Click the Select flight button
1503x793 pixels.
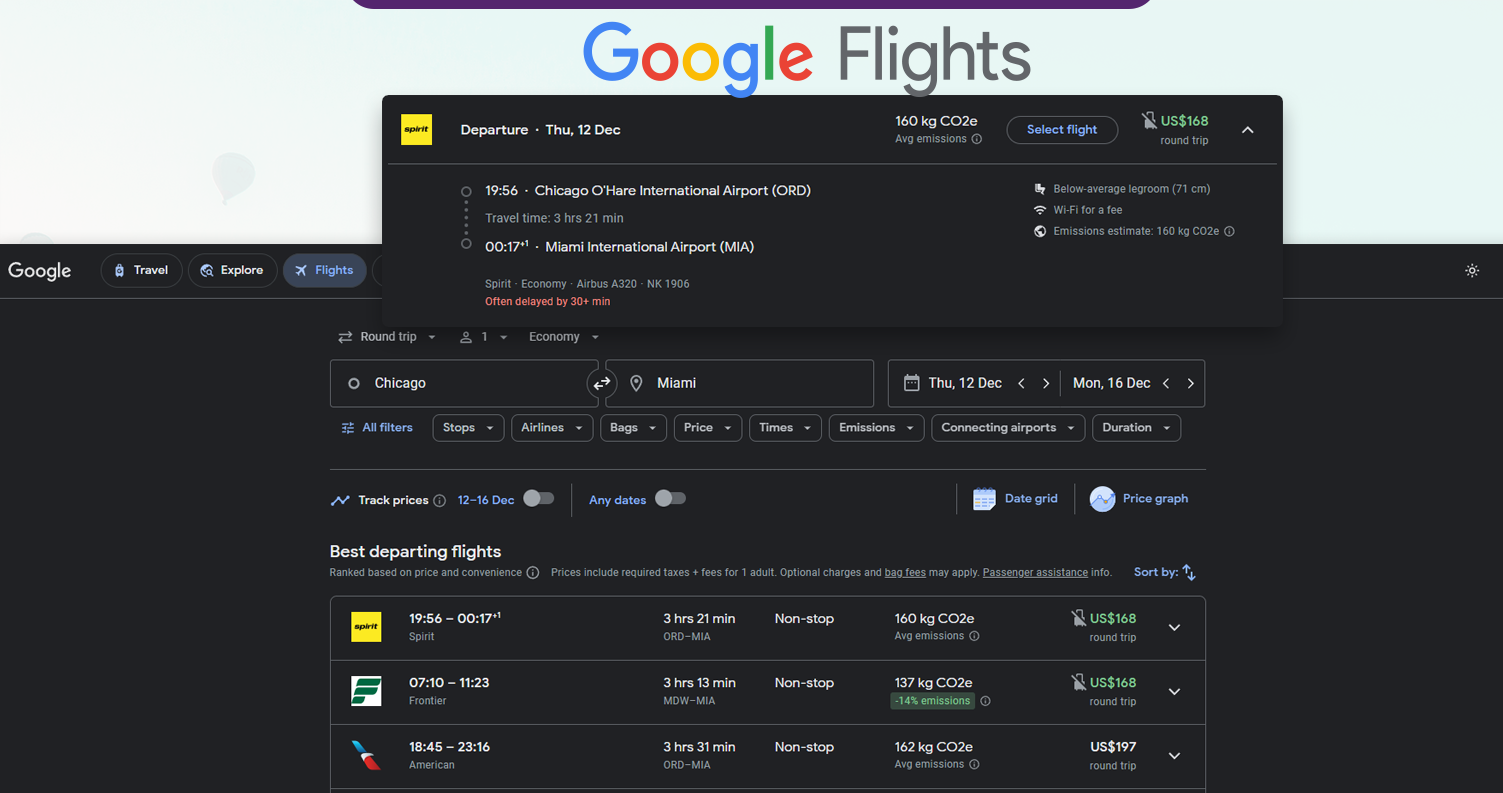point(1062,130)
